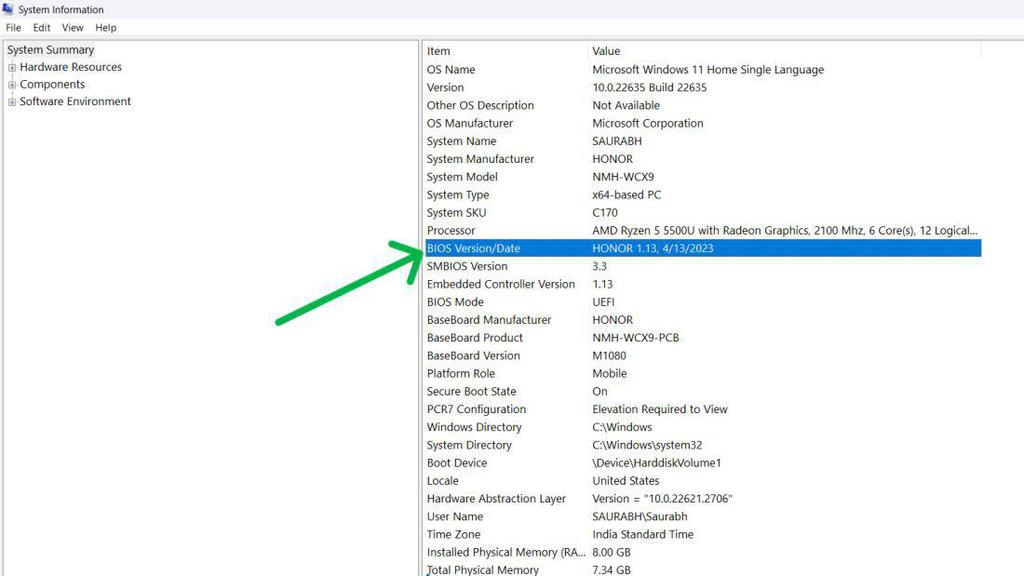Select the System Manufacturer row
The width and height of the screenshot is (1024, 576).
click(x=703, y=159)
